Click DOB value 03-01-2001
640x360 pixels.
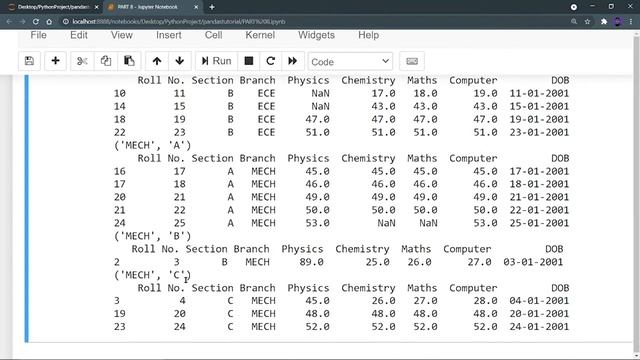pyautogui.click(x=533, y=262)
